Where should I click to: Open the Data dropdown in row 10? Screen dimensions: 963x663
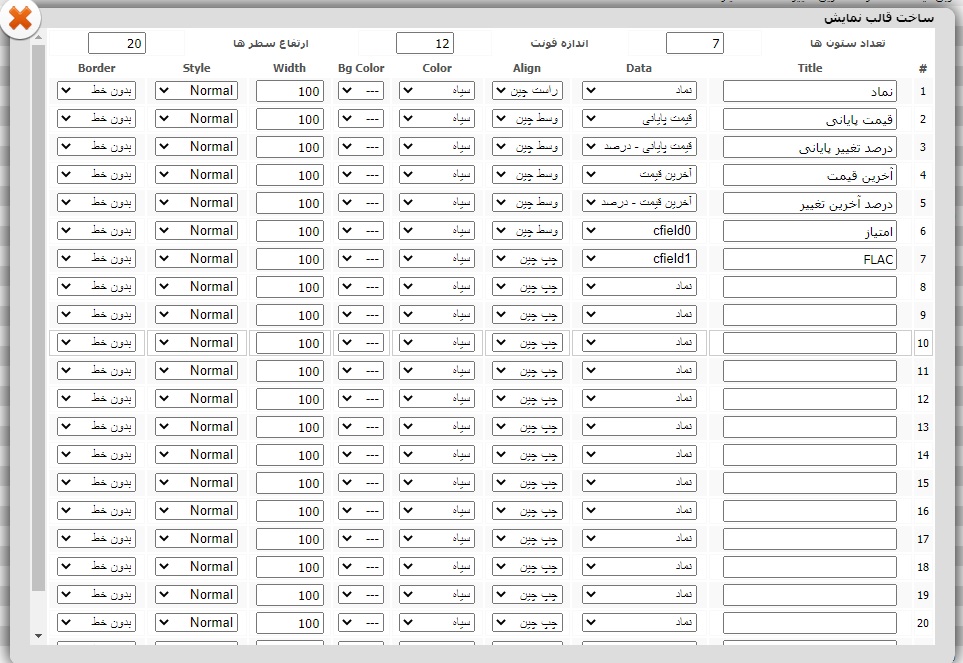coord(639,343)
